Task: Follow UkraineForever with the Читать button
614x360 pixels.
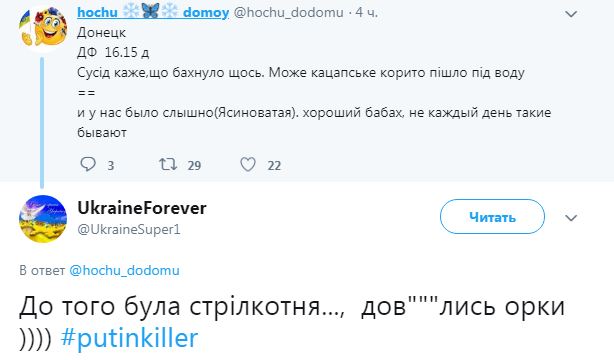Action: click(x=492, y=217)
